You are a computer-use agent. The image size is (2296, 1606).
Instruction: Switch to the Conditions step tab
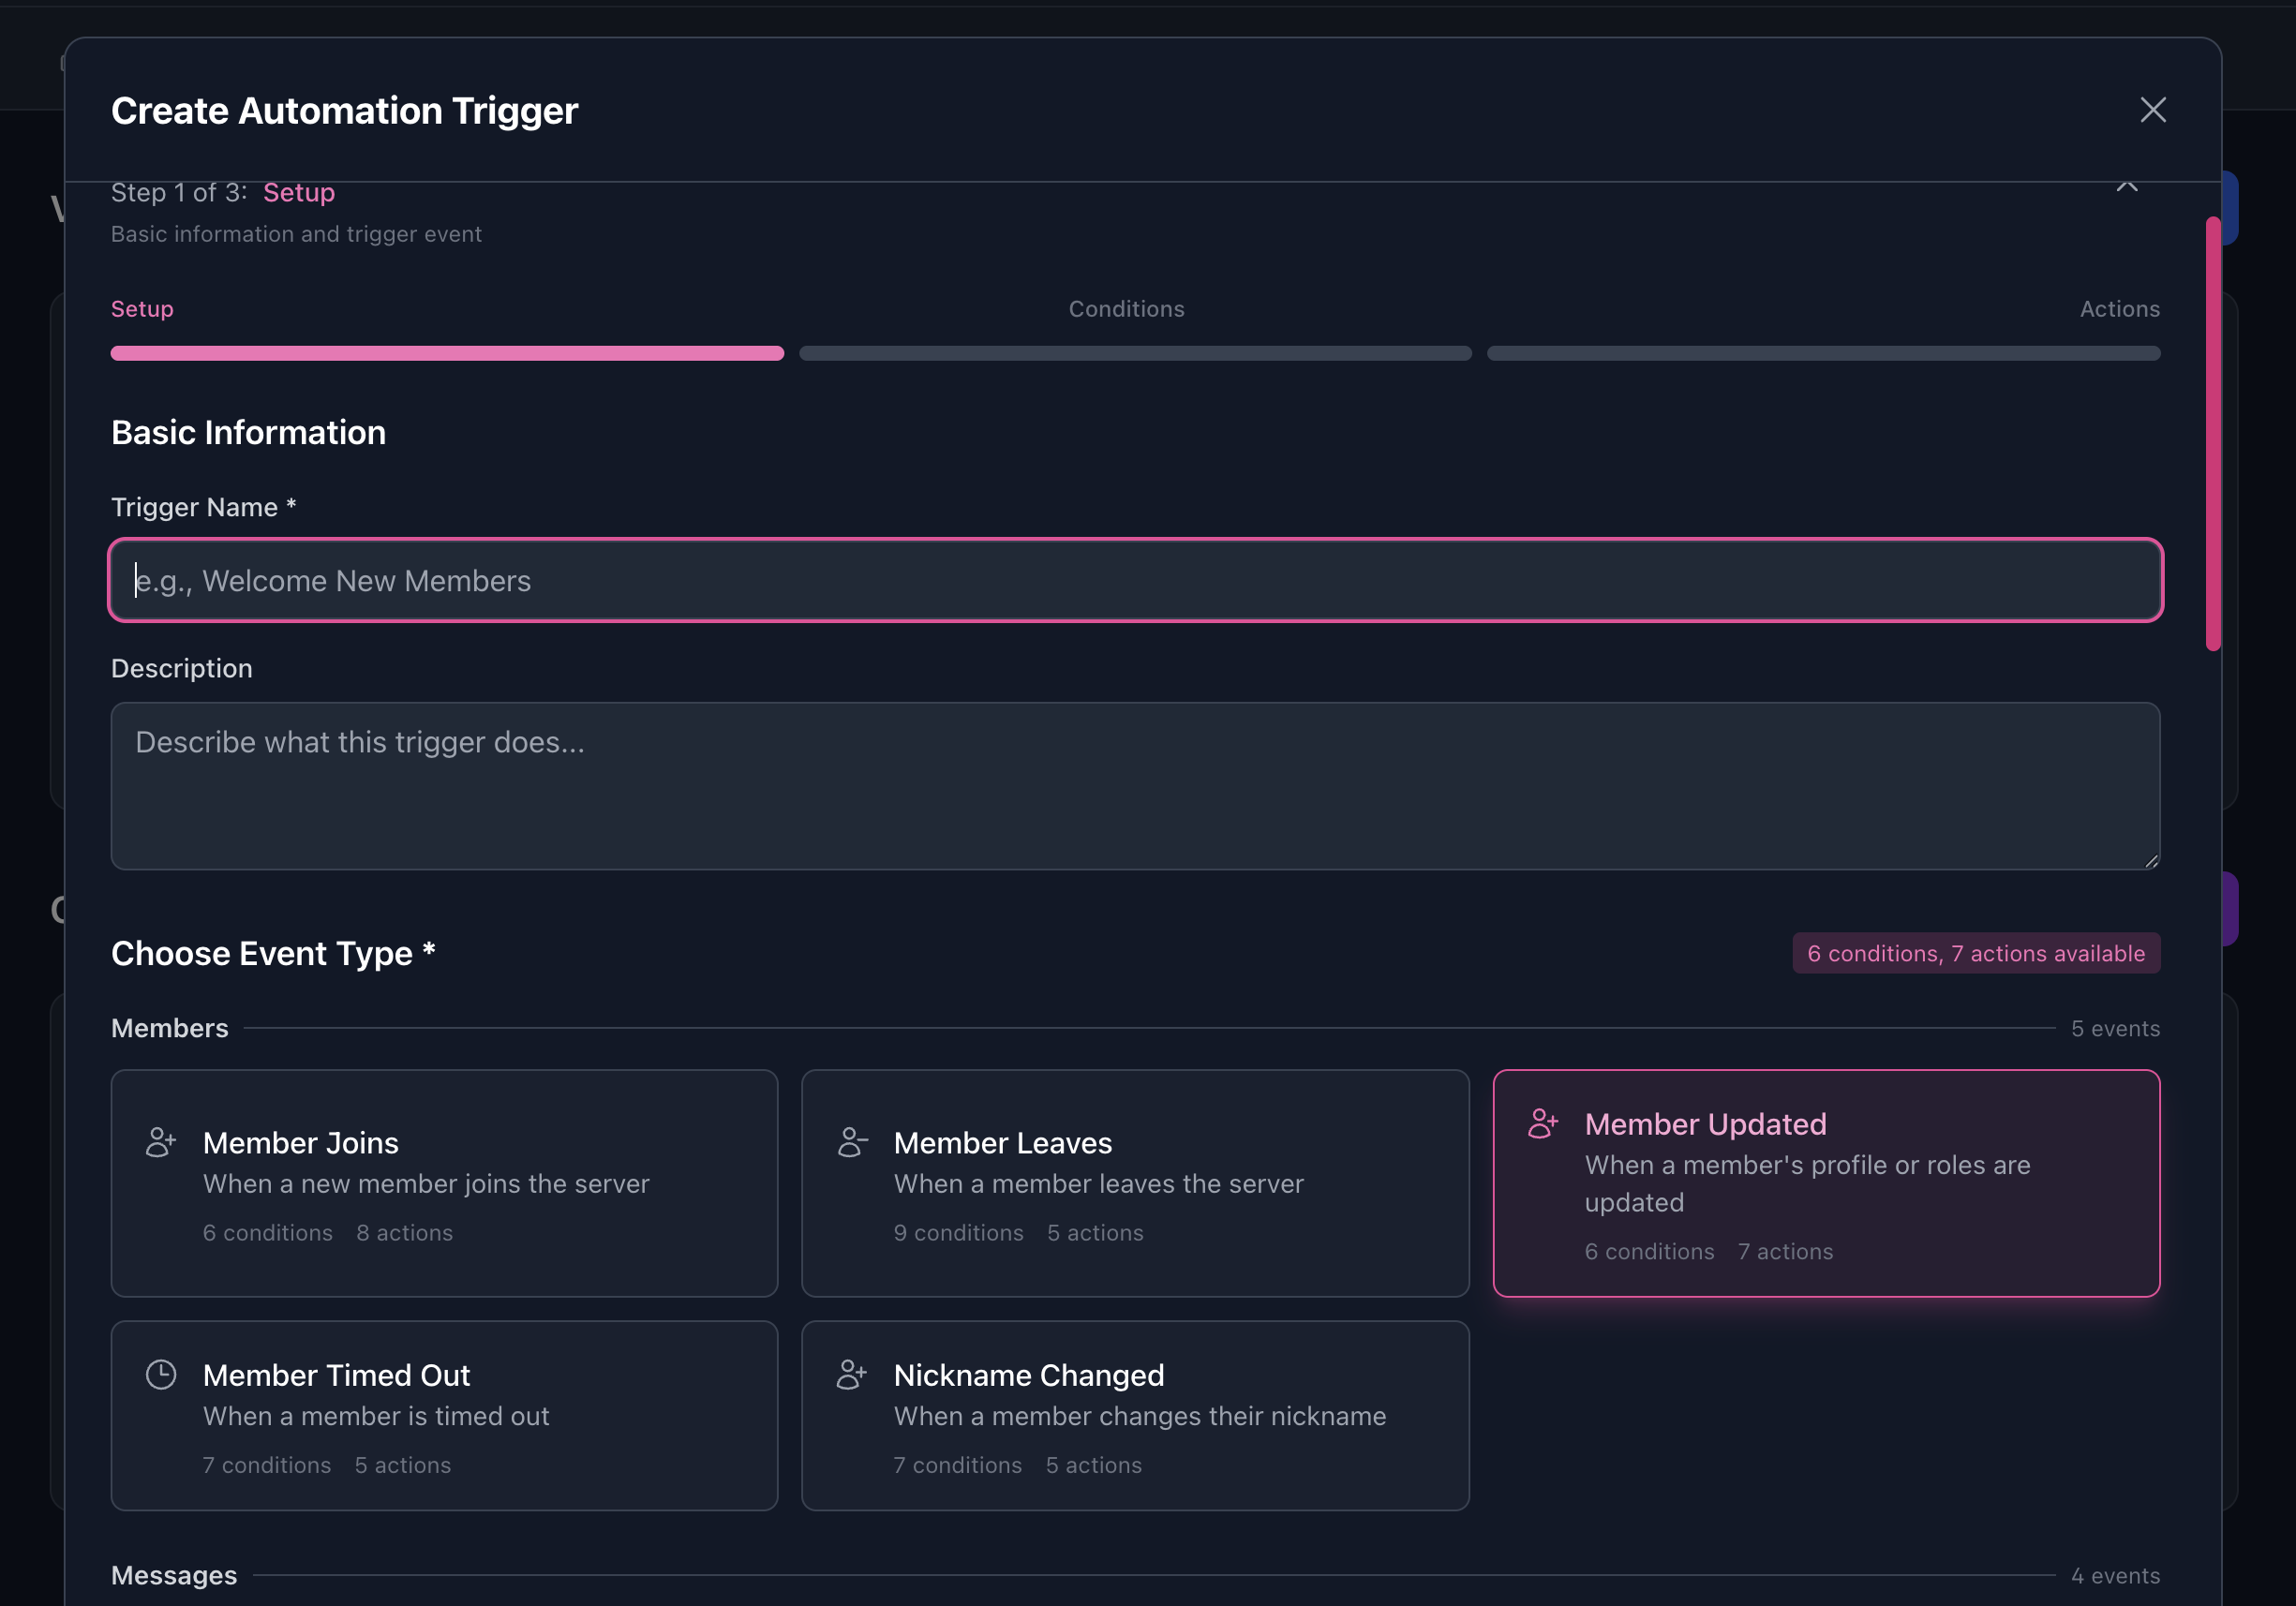click(1126, 309)
